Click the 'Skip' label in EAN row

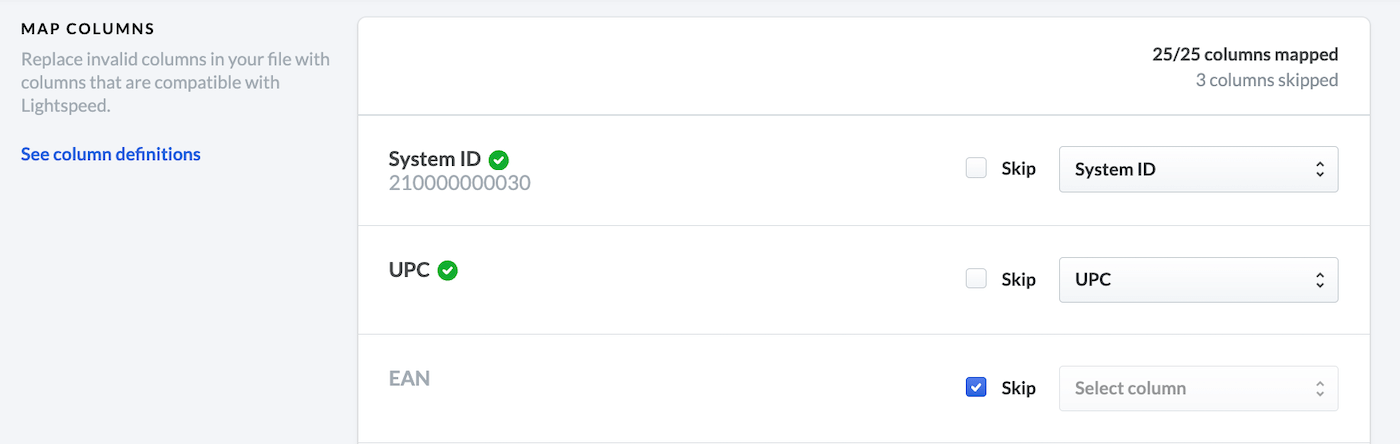pos(1018,388)
